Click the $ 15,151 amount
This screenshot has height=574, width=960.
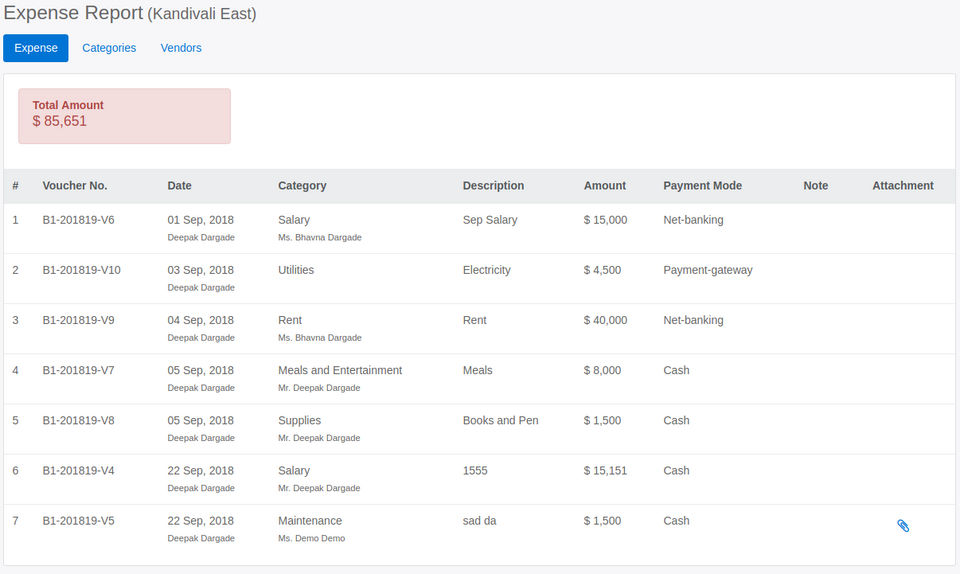coord(605,470)
